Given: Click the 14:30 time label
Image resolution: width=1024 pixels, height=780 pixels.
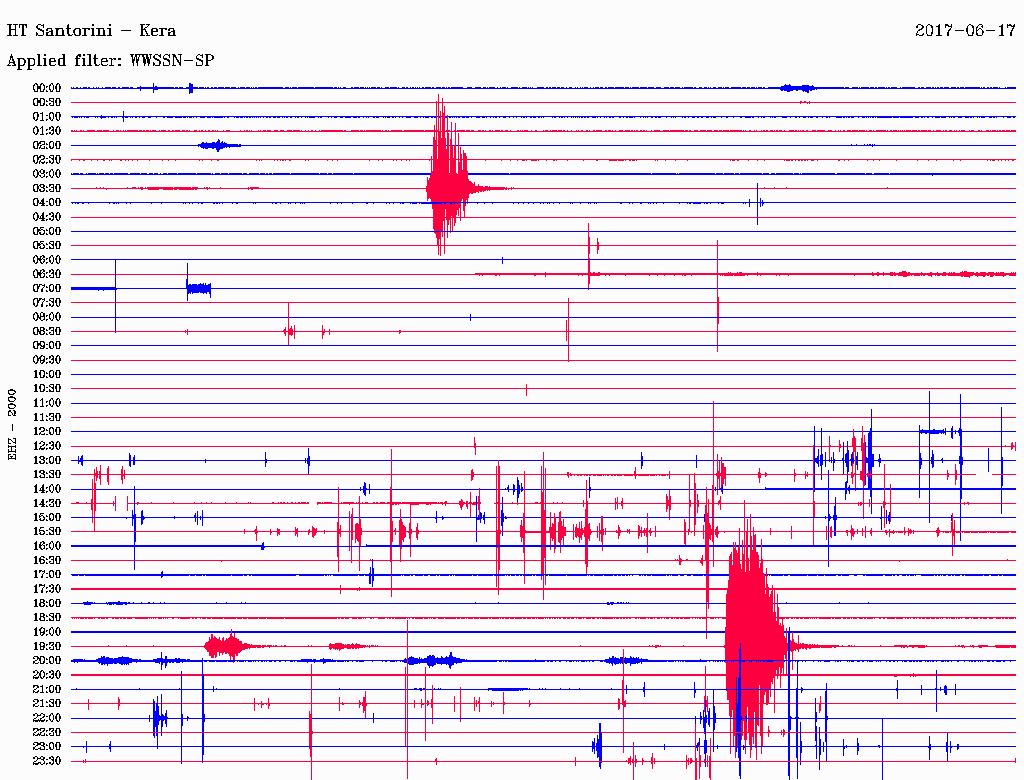Looking at the screenshot, I should coord(47,503).
